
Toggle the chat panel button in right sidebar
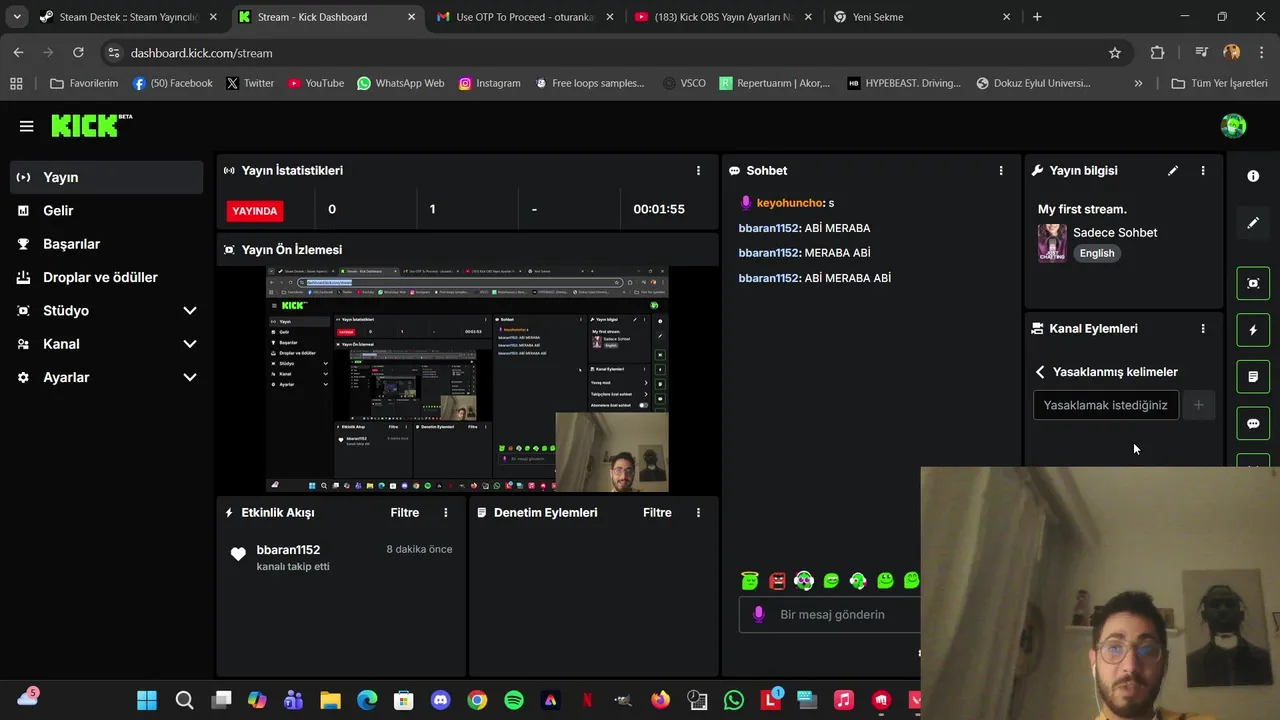[1253, 424]
